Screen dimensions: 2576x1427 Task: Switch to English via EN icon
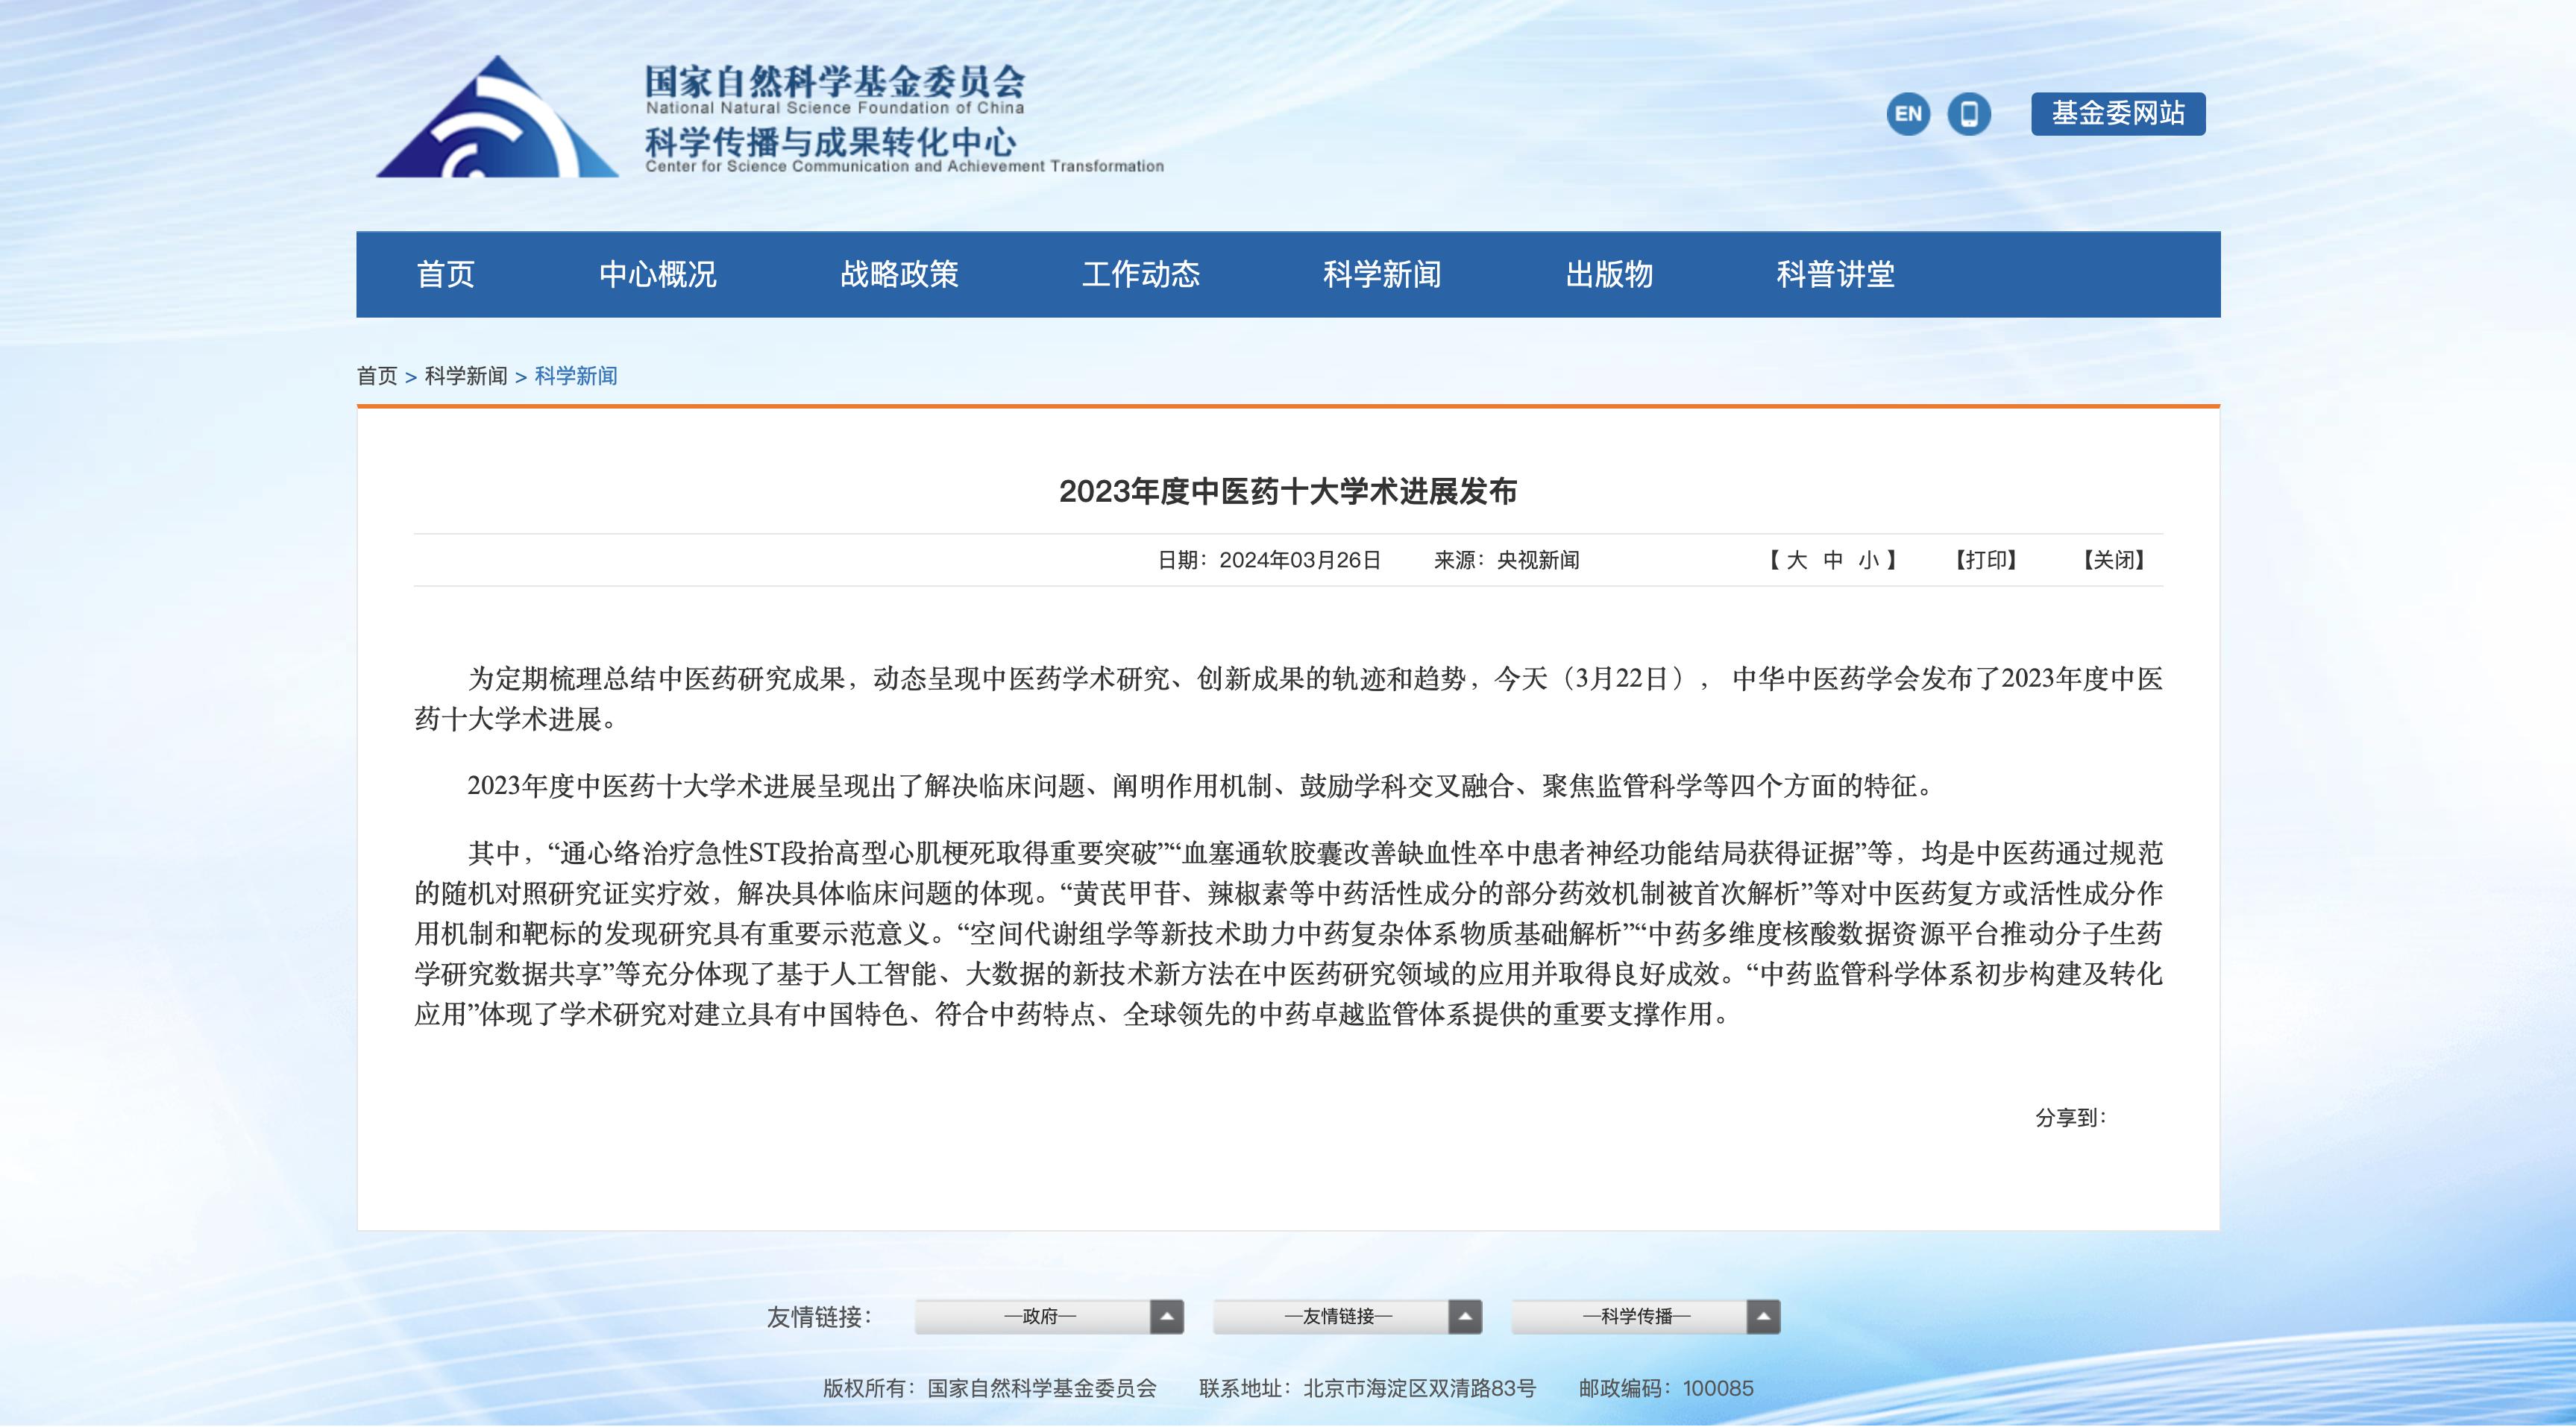click(x=1908, y=114)
